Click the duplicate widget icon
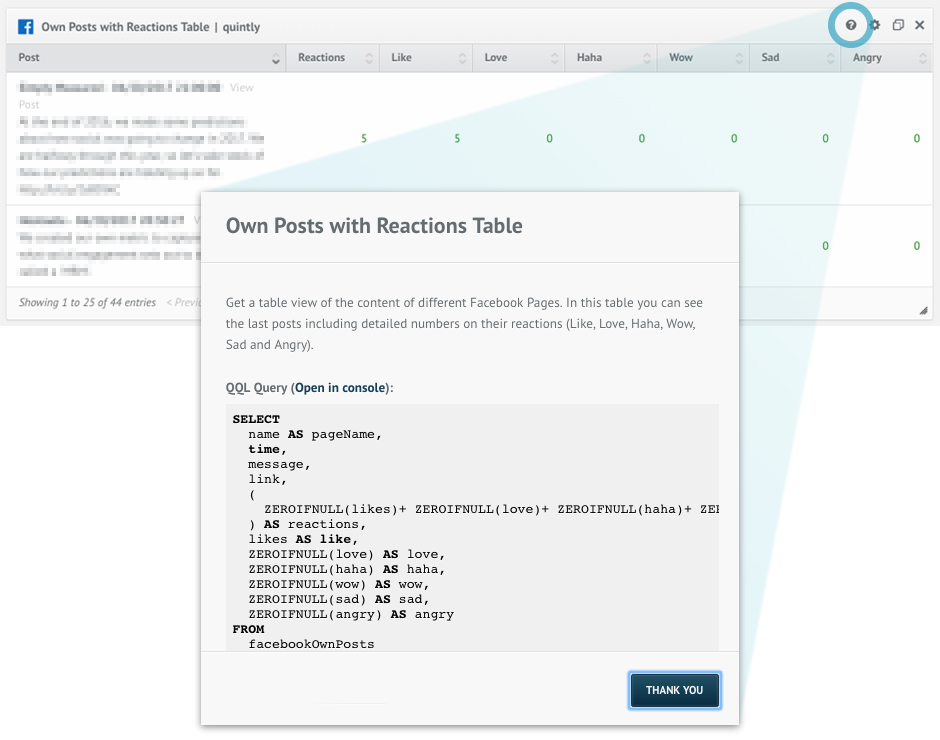Viewport: 940px width, 740px height. 897,25
